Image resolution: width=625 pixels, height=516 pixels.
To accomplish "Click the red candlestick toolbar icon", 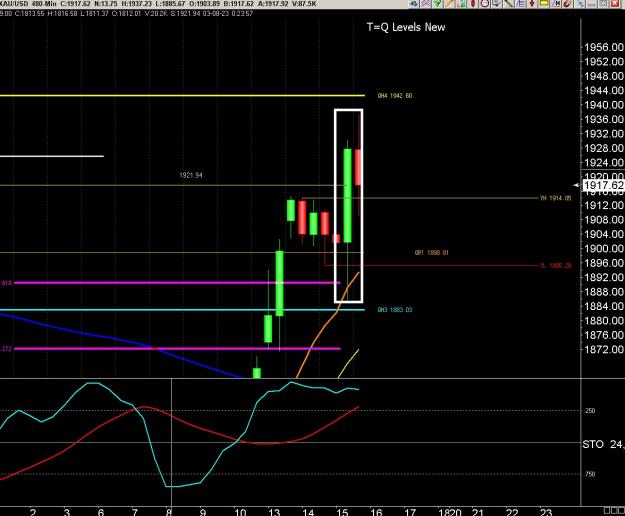I will click(x=473, y=3).
